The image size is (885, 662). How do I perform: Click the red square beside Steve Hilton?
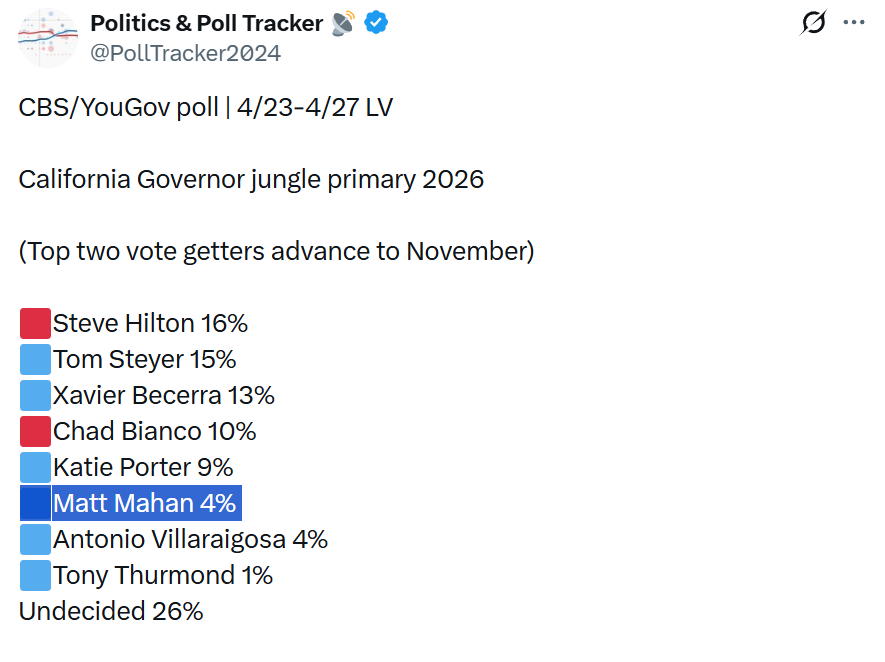(35, 323)
